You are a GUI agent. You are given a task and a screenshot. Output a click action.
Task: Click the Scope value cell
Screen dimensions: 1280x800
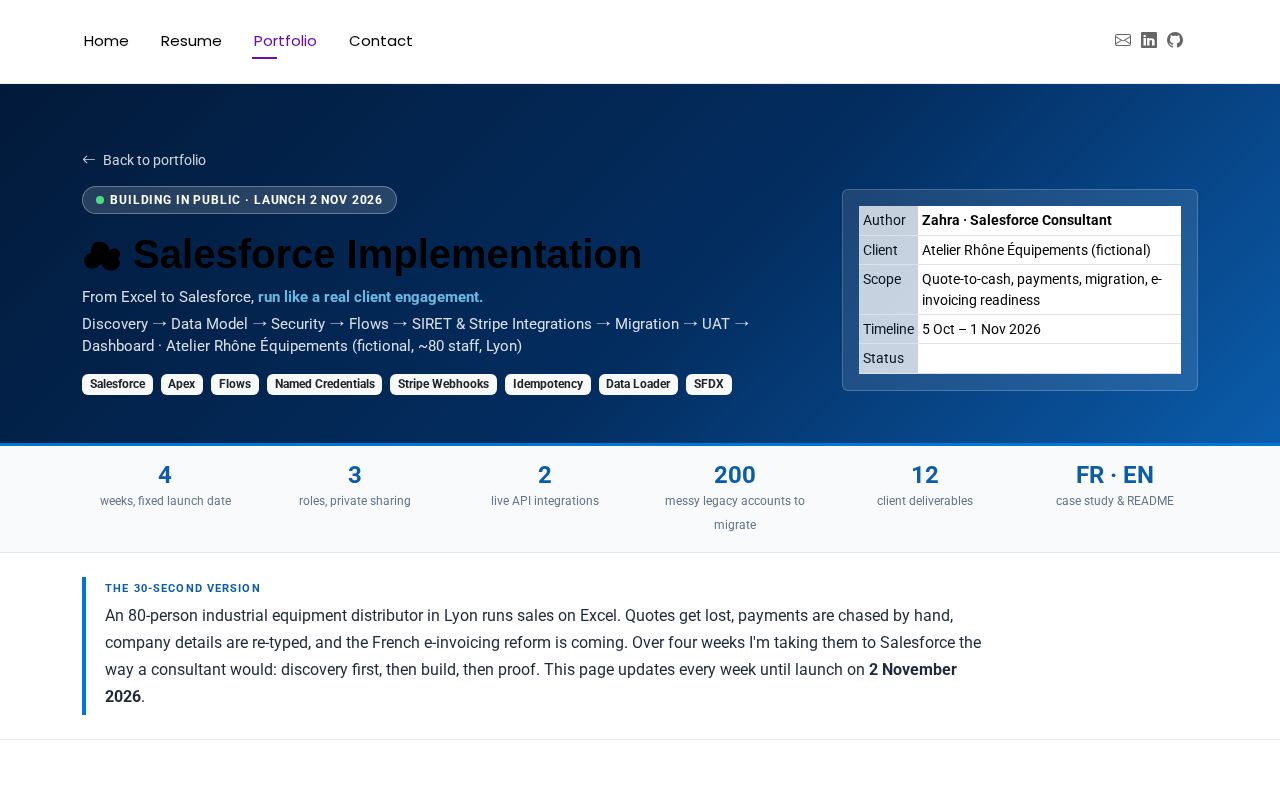pyautogui.click(x=1049, y=290)
